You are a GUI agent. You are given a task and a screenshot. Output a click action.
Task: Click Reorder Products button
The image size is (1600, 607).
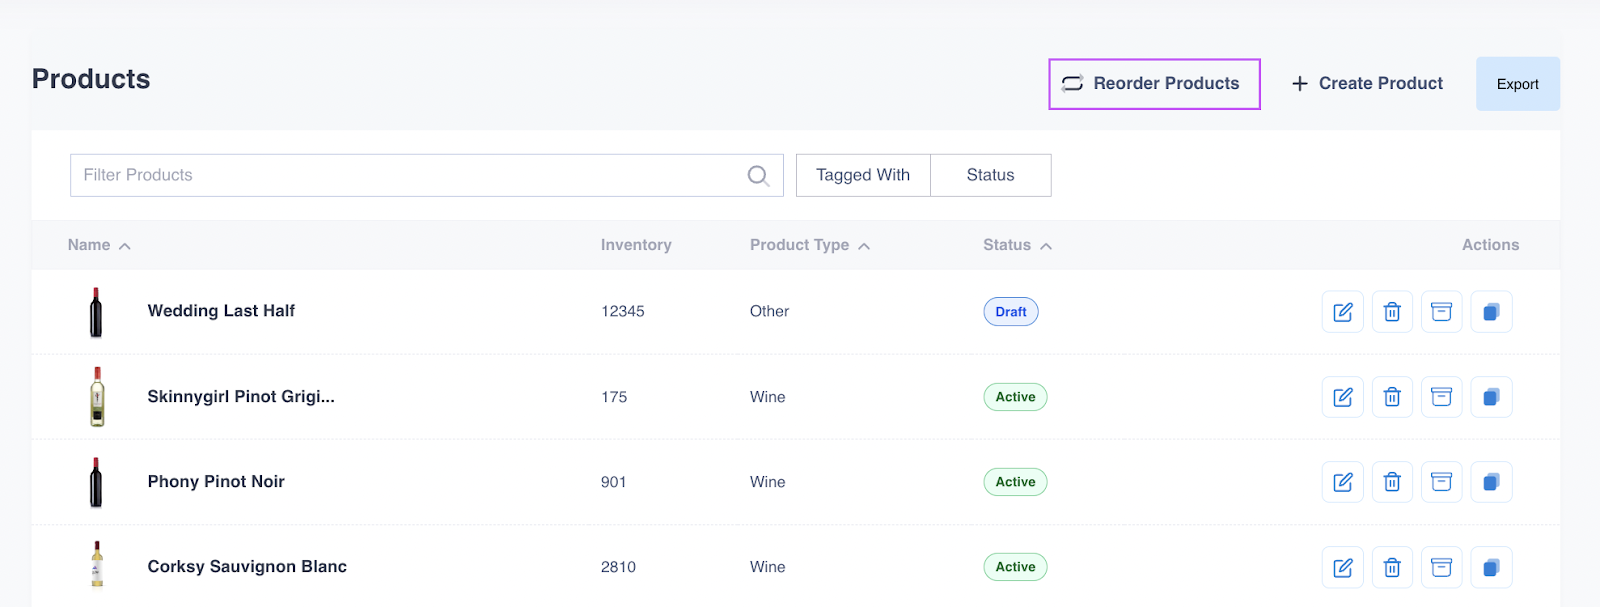pos(1154,84)
